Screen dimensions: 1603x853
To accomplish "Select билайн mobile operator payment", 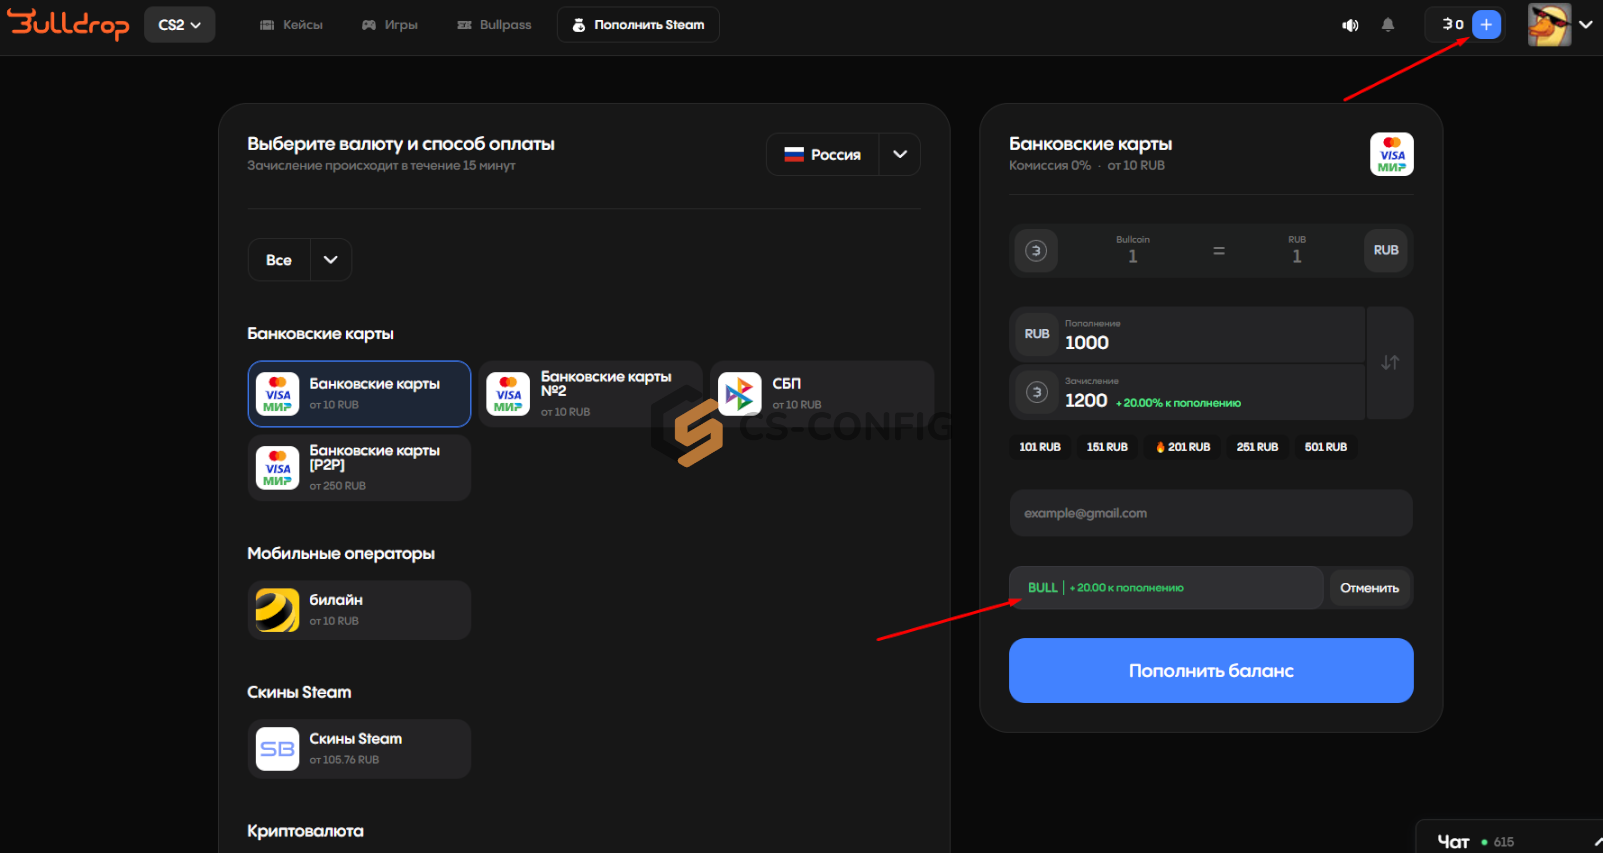I will click(359, 610).
